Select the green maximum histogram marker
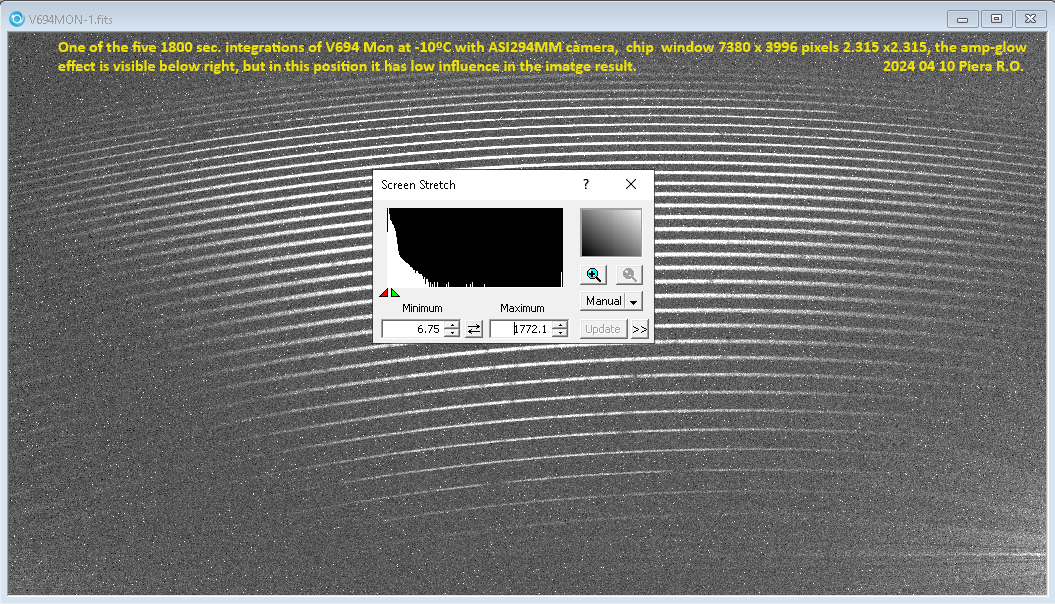This screenshot has height=604, width=1055. point(395,293)
